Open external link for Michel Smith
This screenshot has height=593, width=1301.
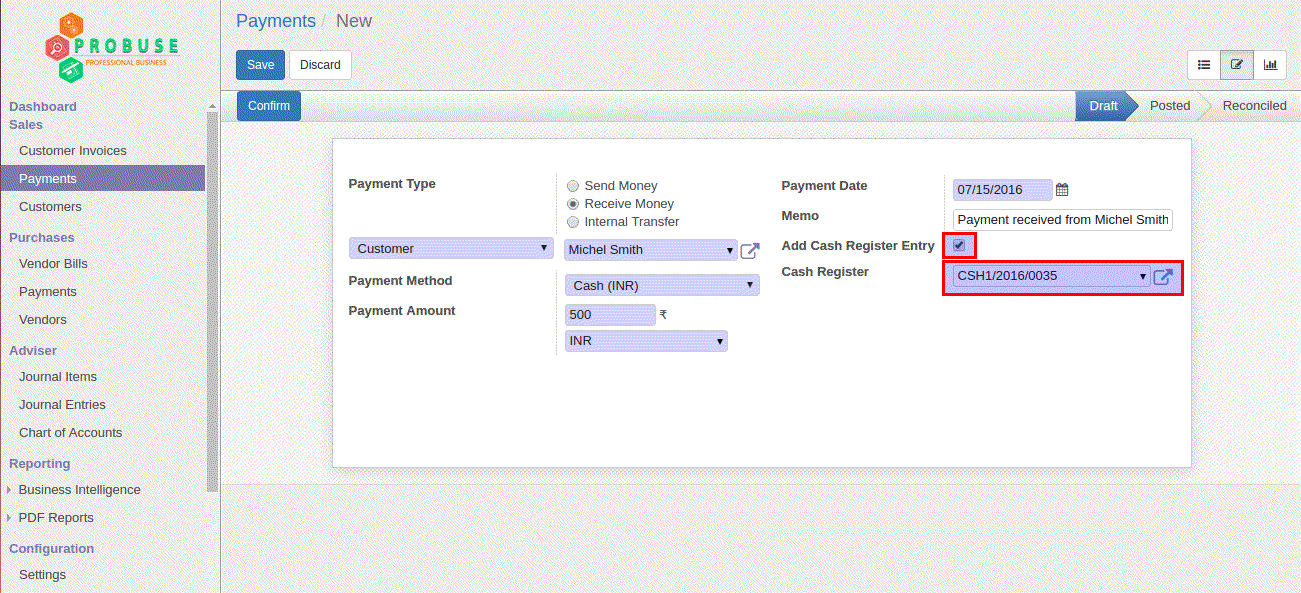point(750,251)
